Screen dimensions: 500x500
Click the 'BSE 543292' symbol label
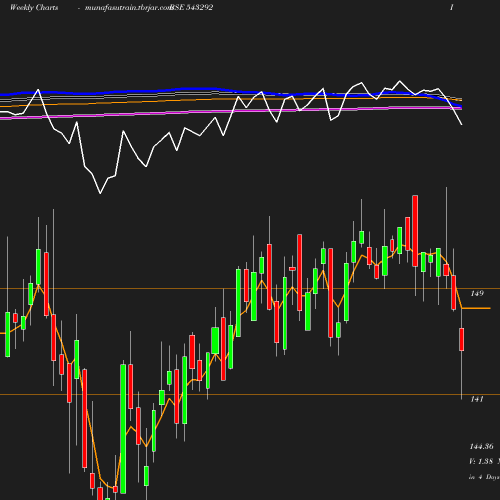[191, 8]
